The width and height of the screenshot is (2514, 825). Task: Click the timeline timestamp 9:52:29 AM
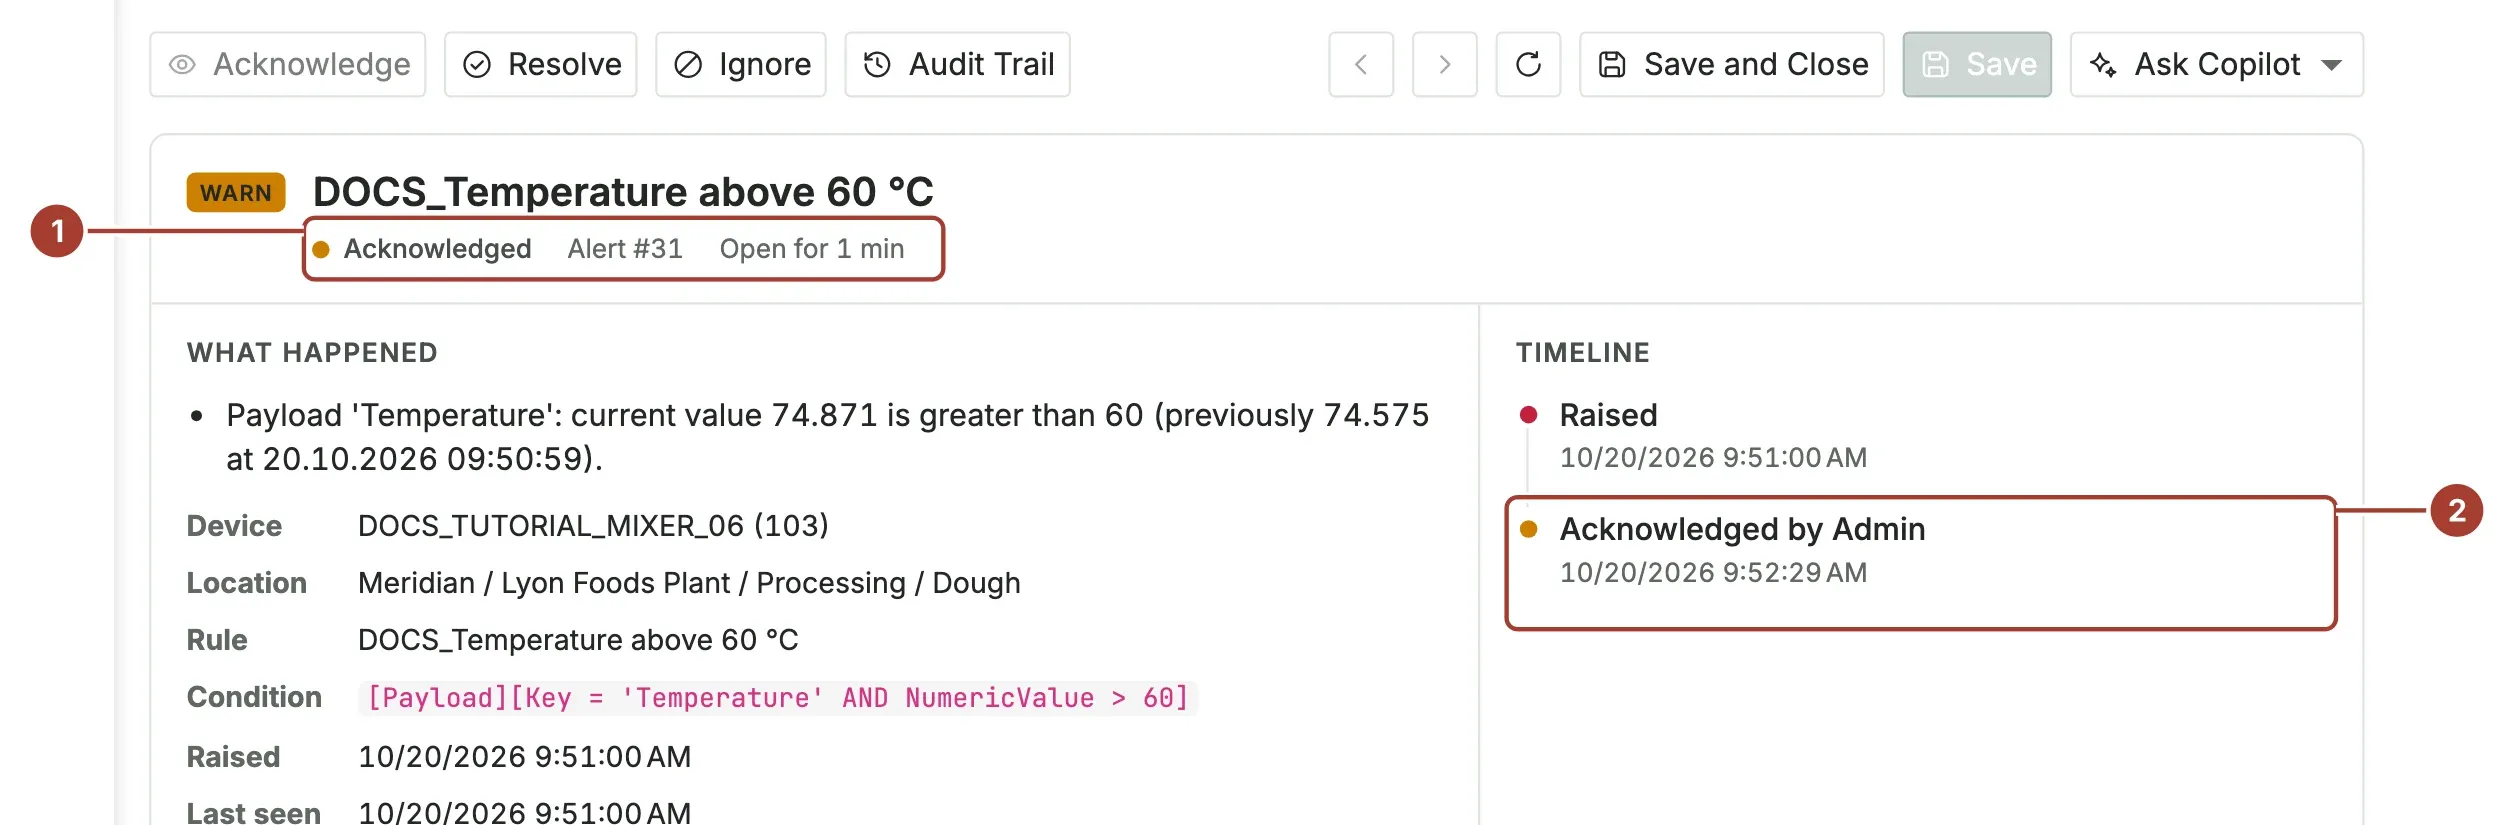(1713, 573)
